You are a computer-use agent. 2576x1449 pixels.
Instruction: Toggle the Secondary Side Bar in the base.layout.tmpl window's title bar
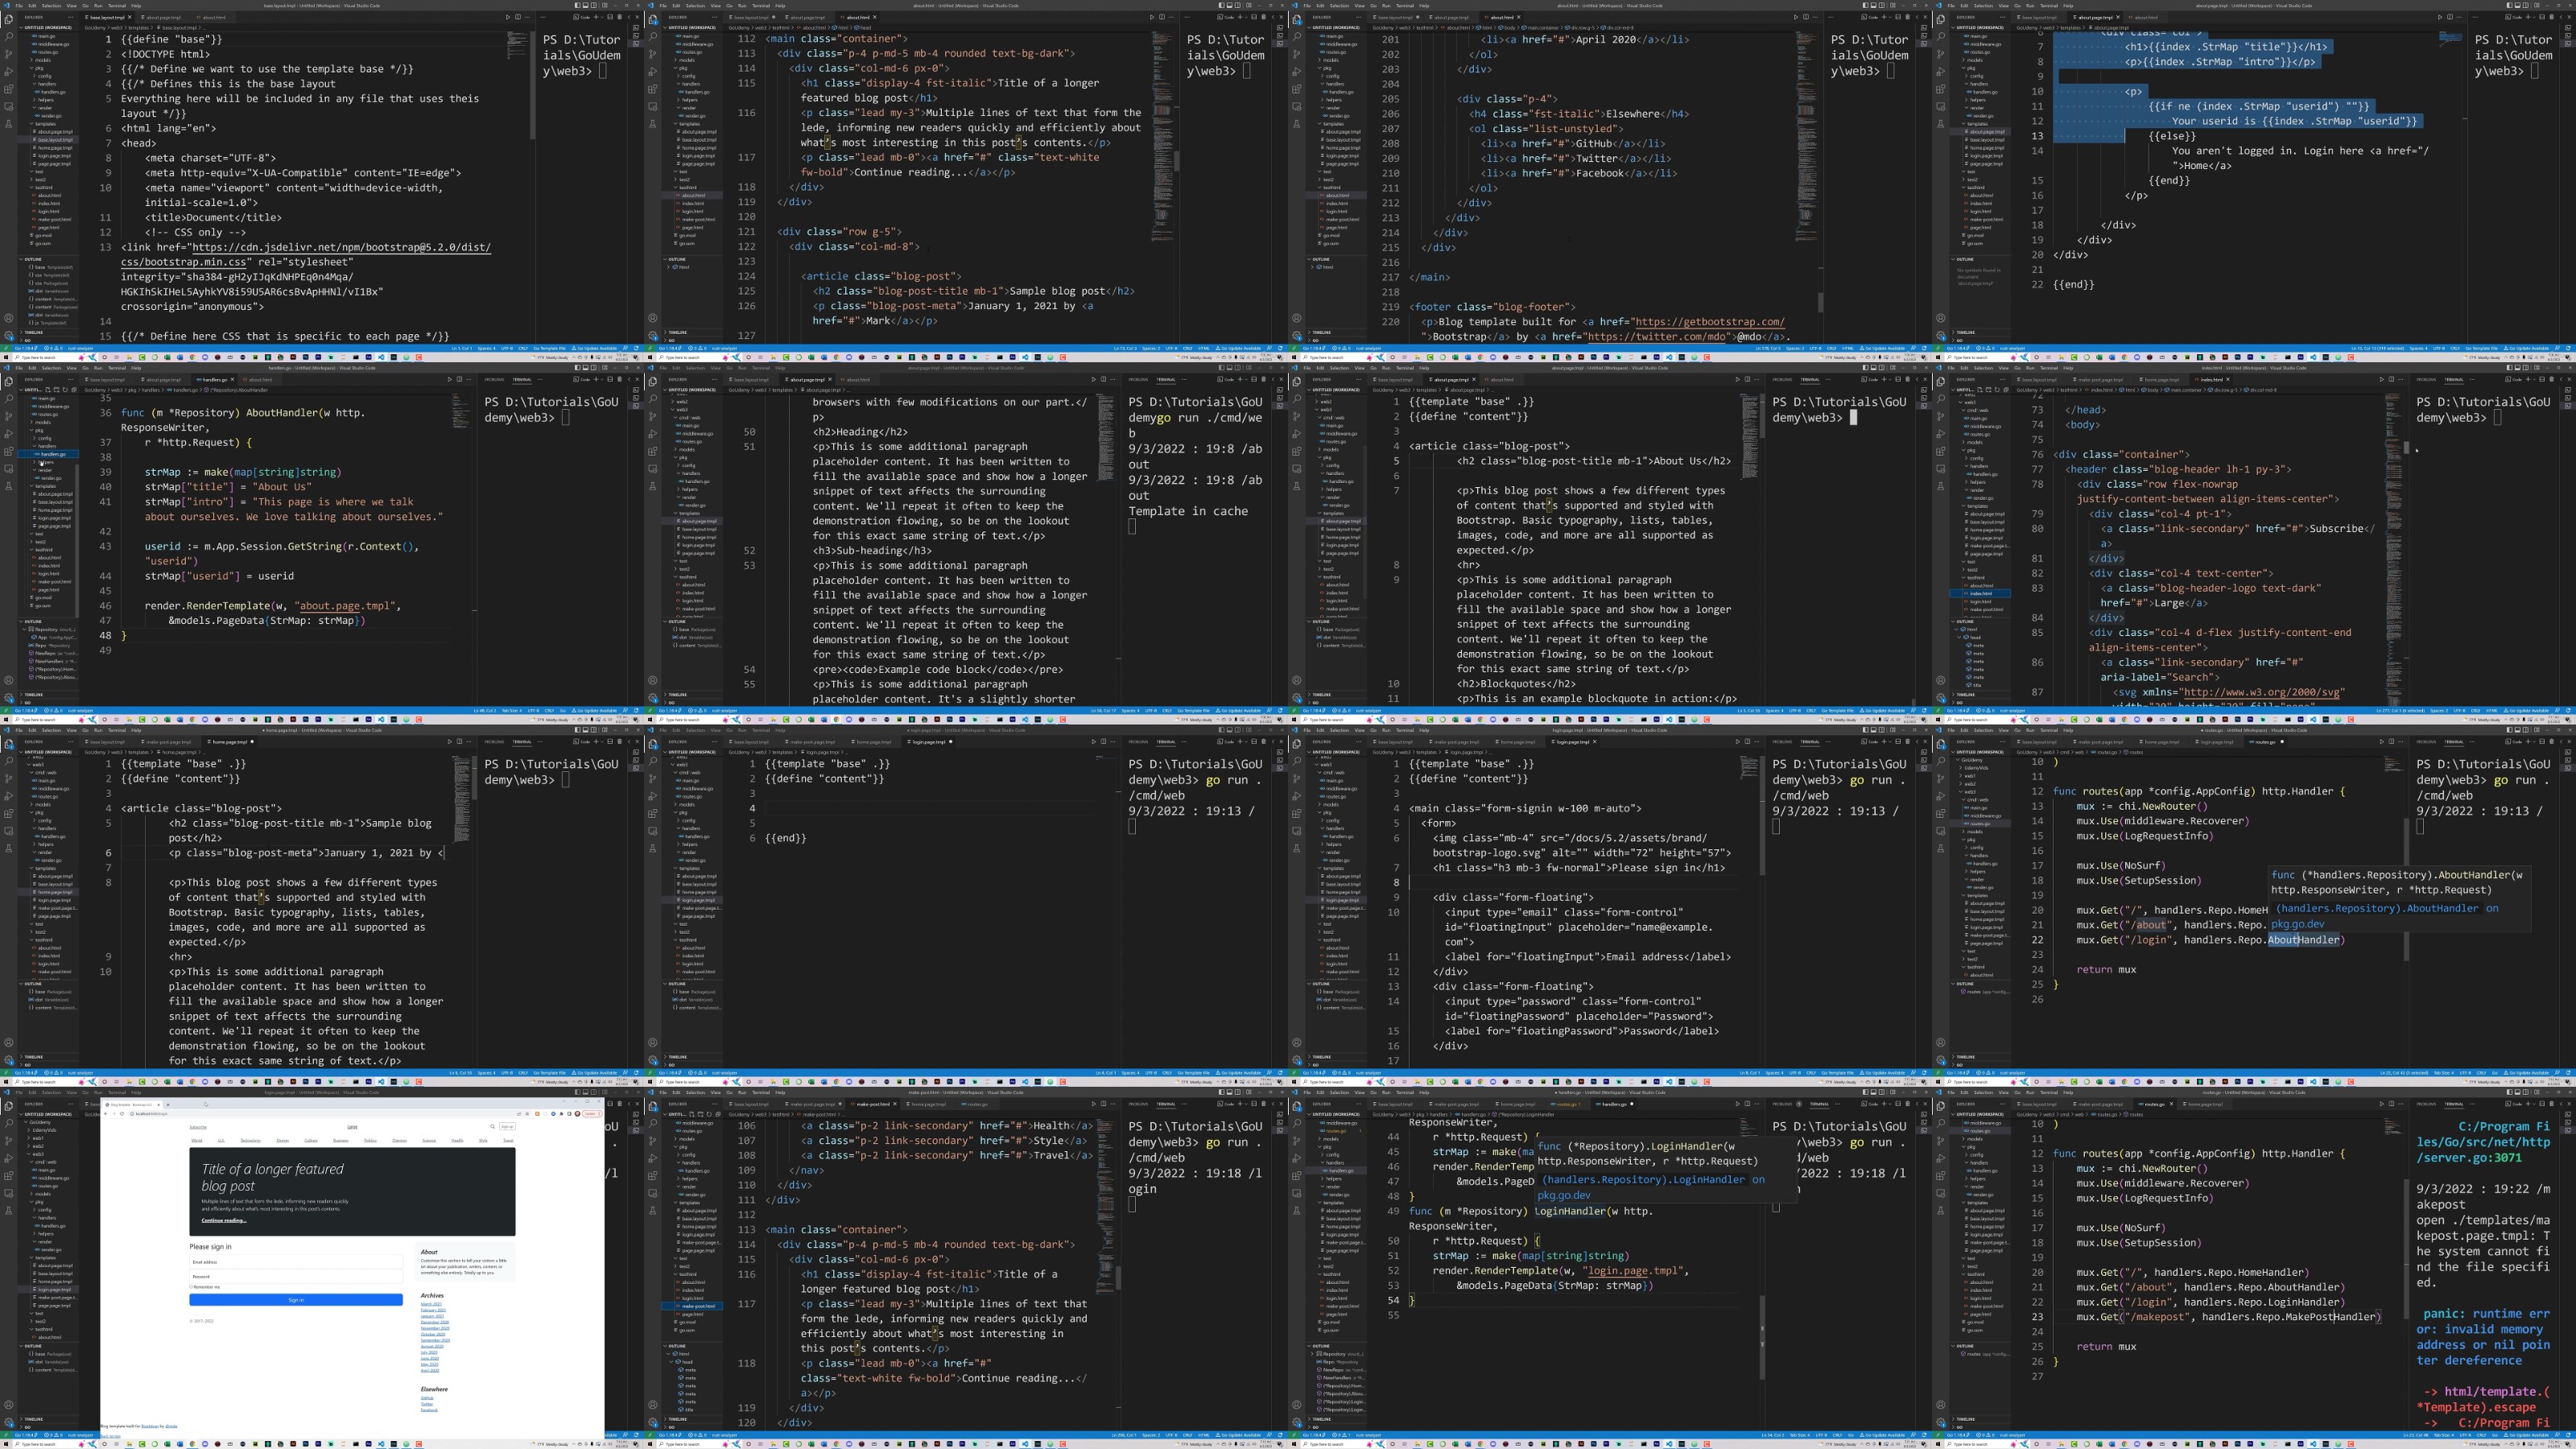pos(594,5)
